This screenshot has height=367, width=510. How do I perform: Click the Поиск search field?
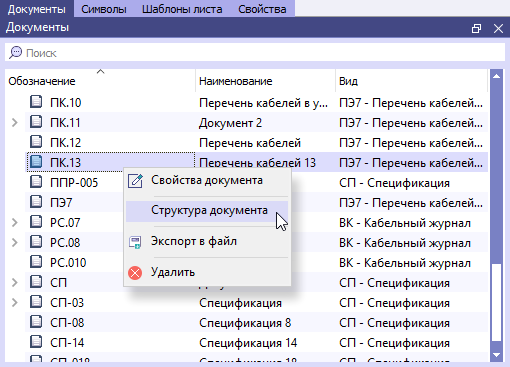[255, 52]
